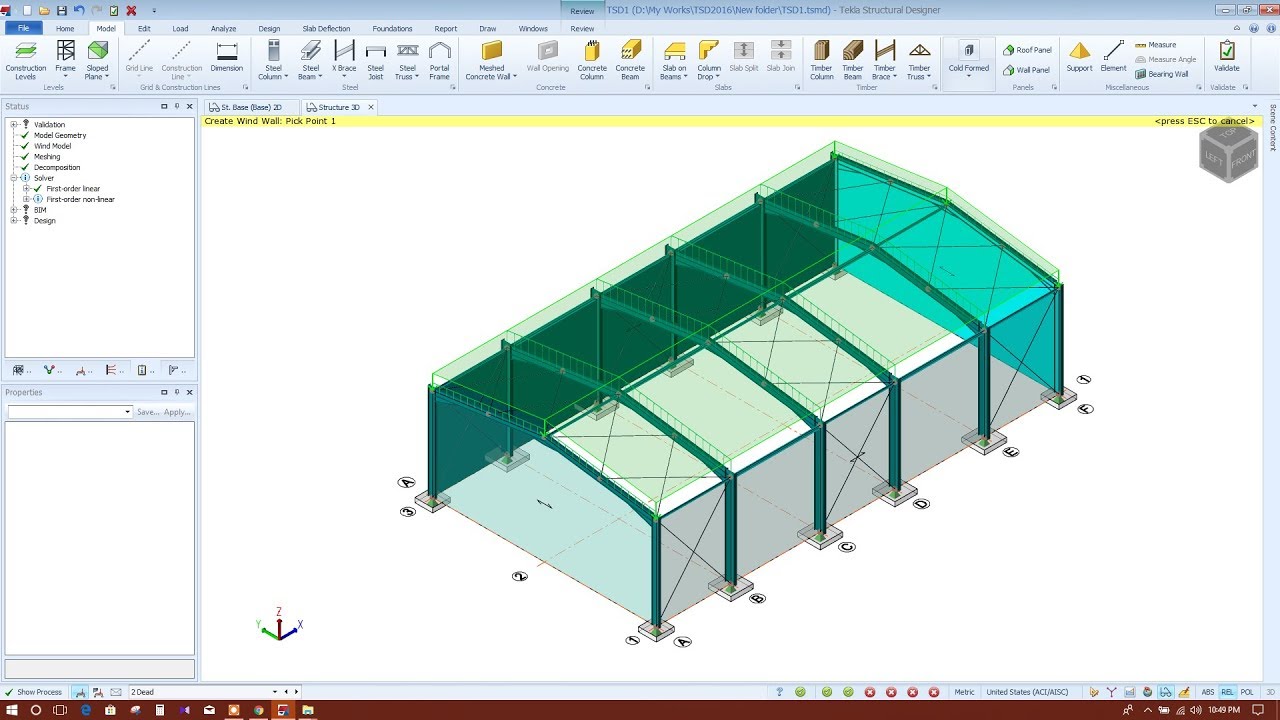
Task: Select the Steel Column tool
Action: [x=272, y=58]
